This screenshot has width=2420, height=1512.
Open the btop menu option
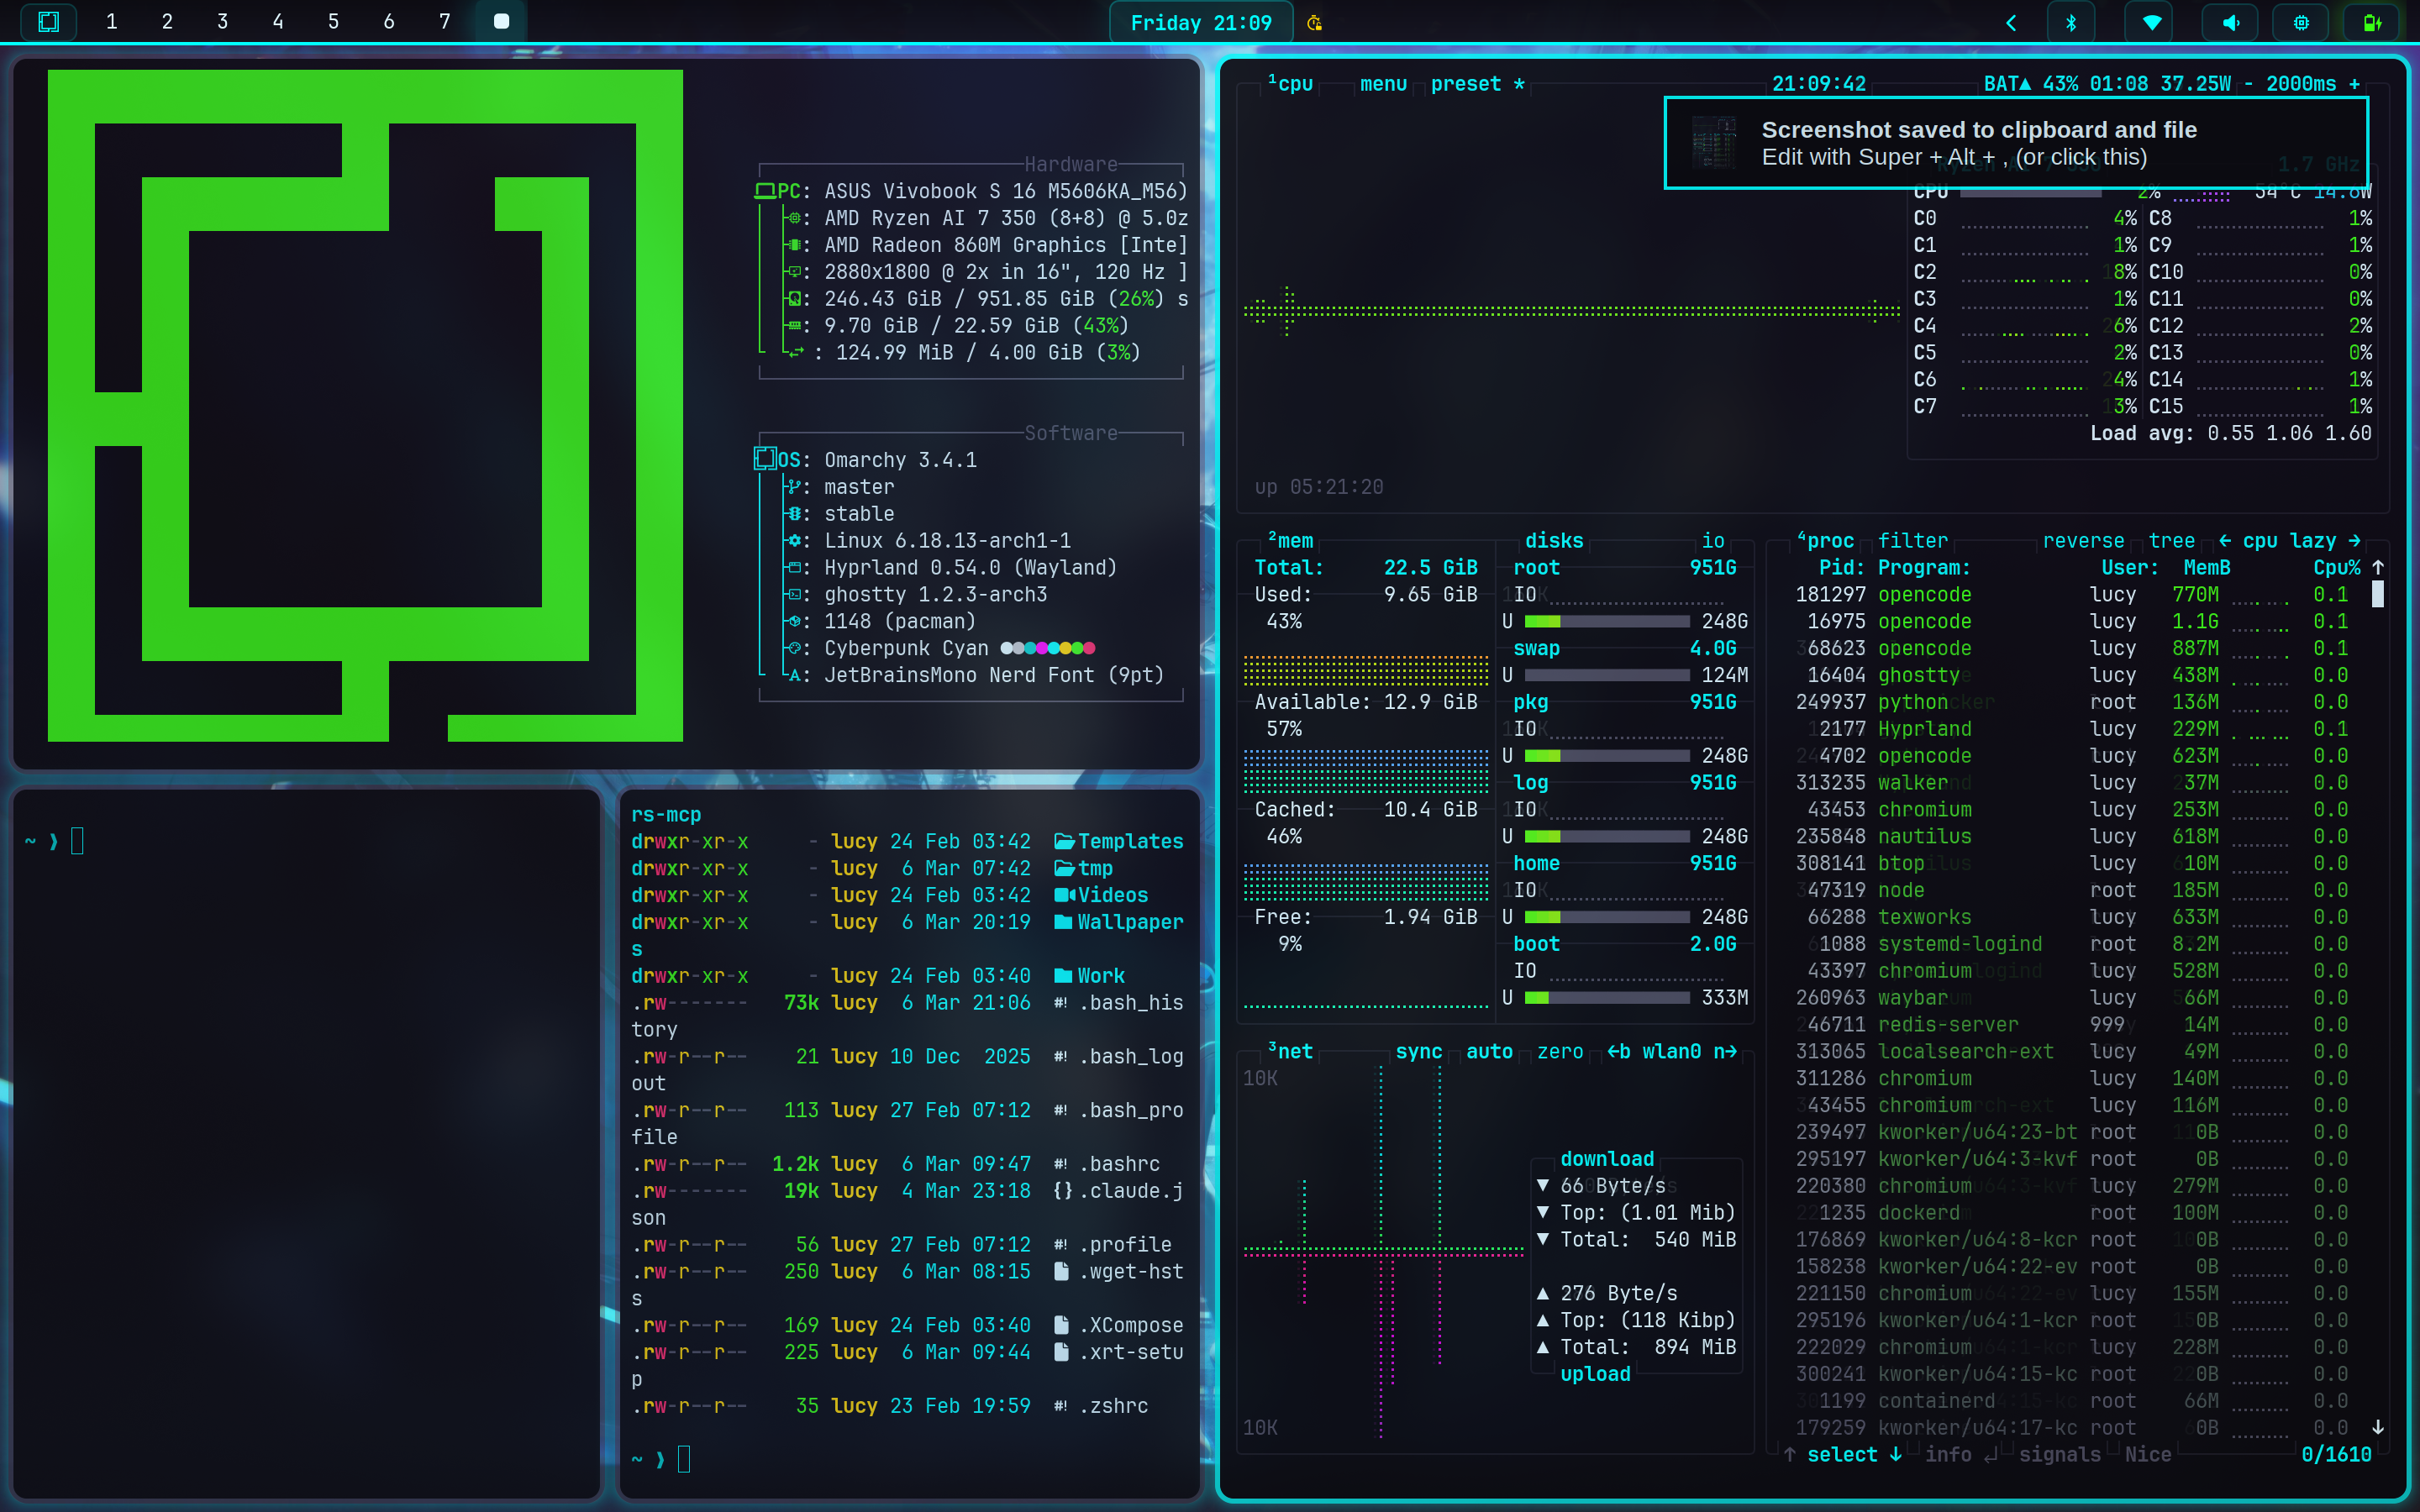tap(1383, 84)
